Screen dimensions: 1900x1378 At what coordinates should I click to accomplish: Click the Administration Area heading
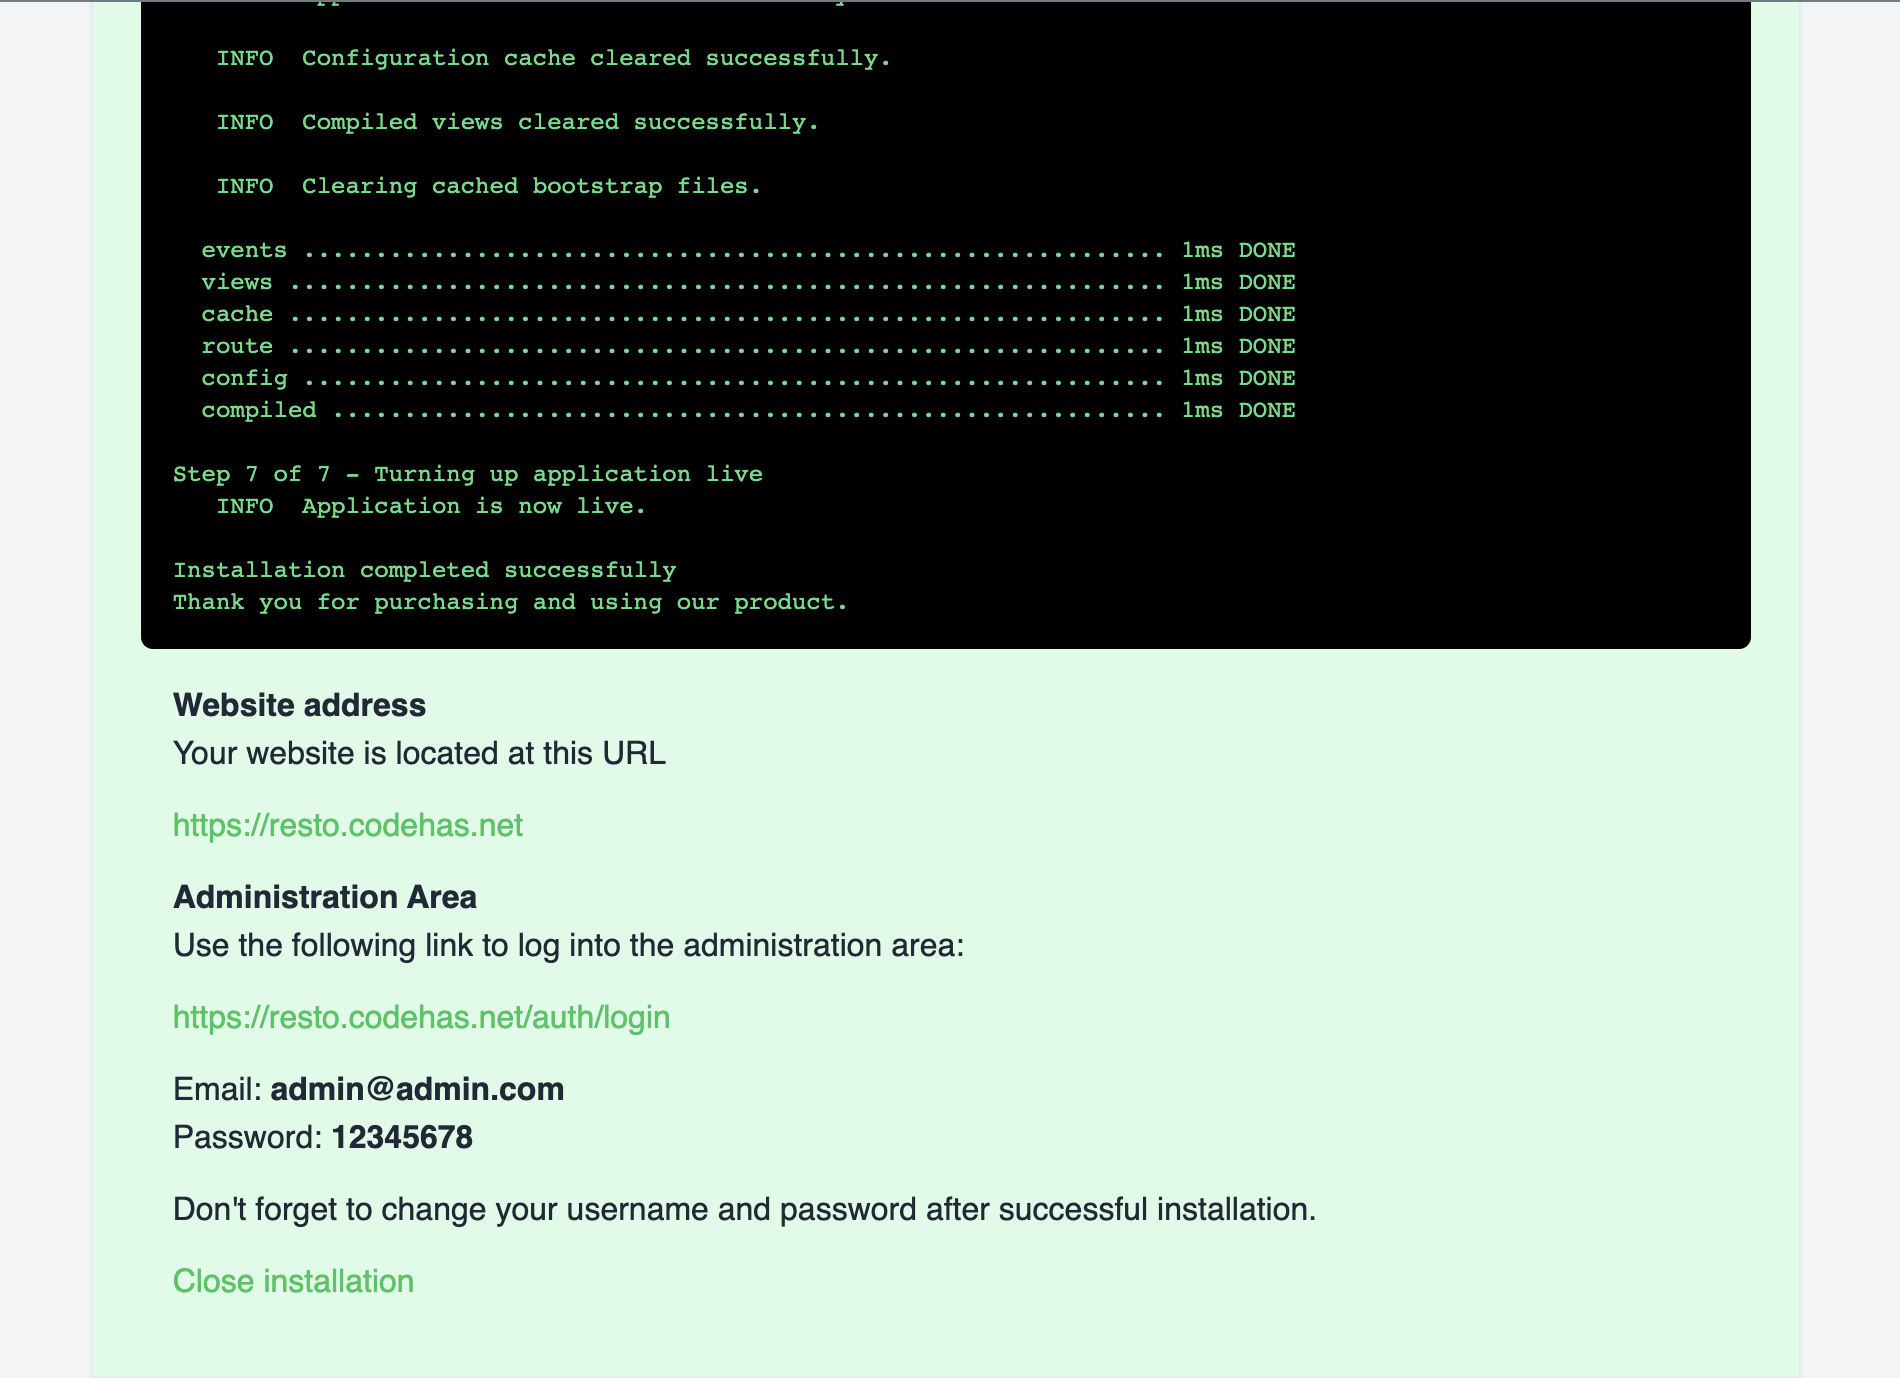[325, 897]
